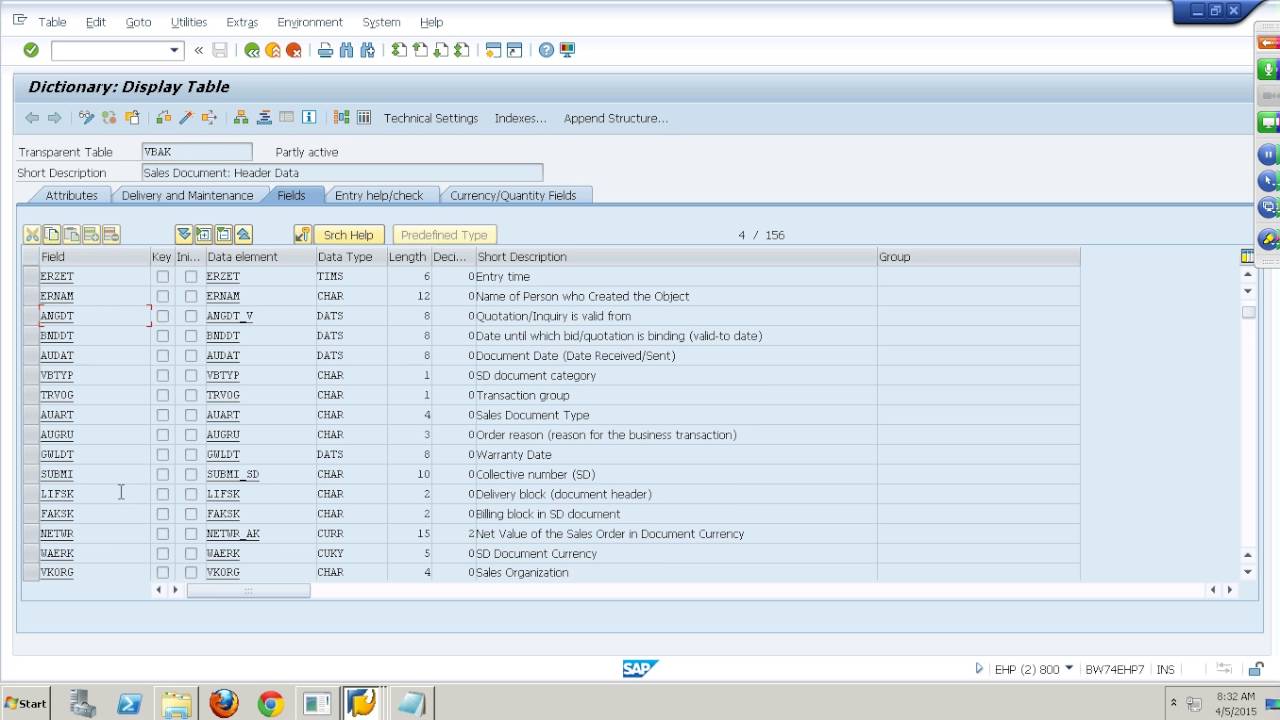Click the Print icon in the standard toolbar
1280x720 pixels.
(x=325, y=50)
